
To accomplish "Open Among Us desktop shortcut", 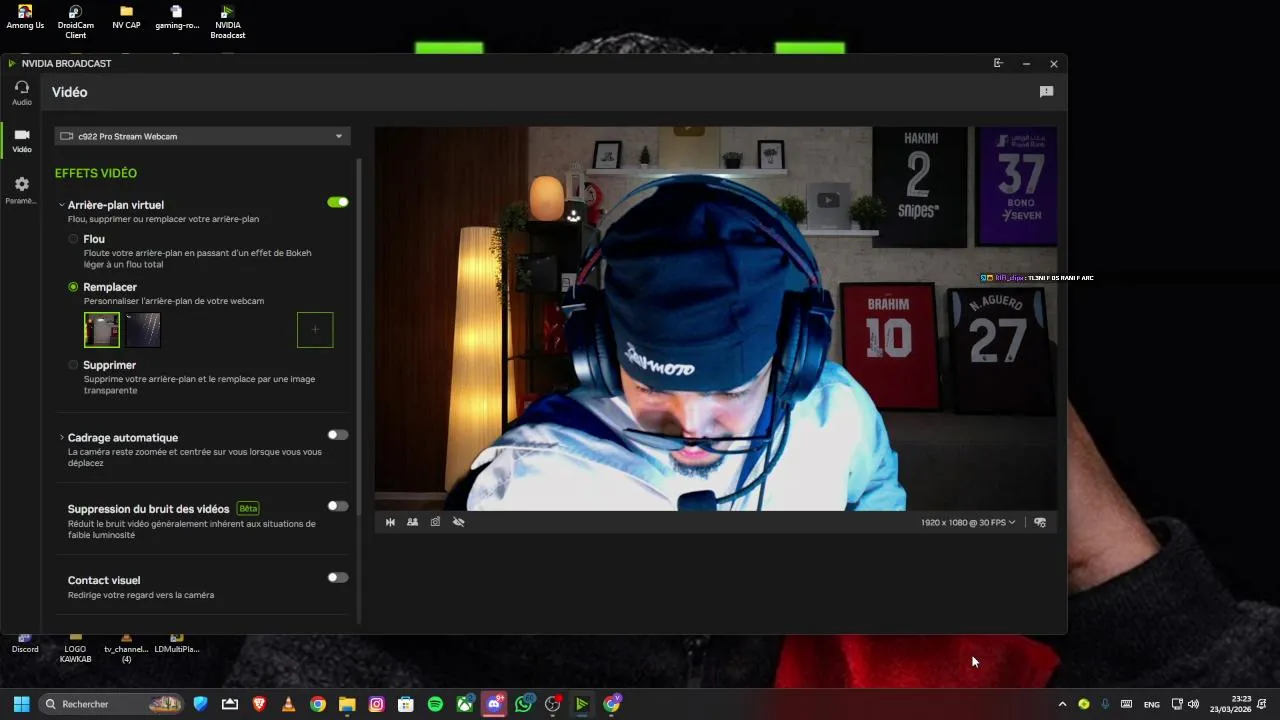I will pyautogui.click(x=25, y=17).
